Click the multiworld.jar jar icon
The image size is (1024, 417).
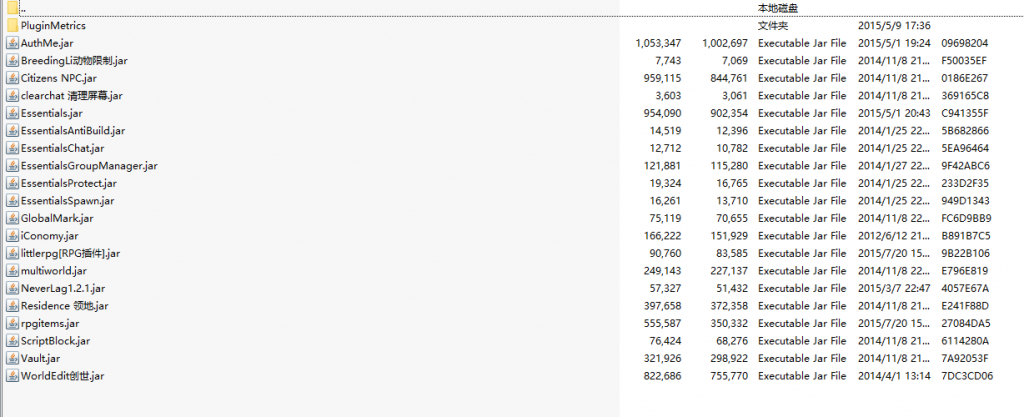(x=12, y=271)
